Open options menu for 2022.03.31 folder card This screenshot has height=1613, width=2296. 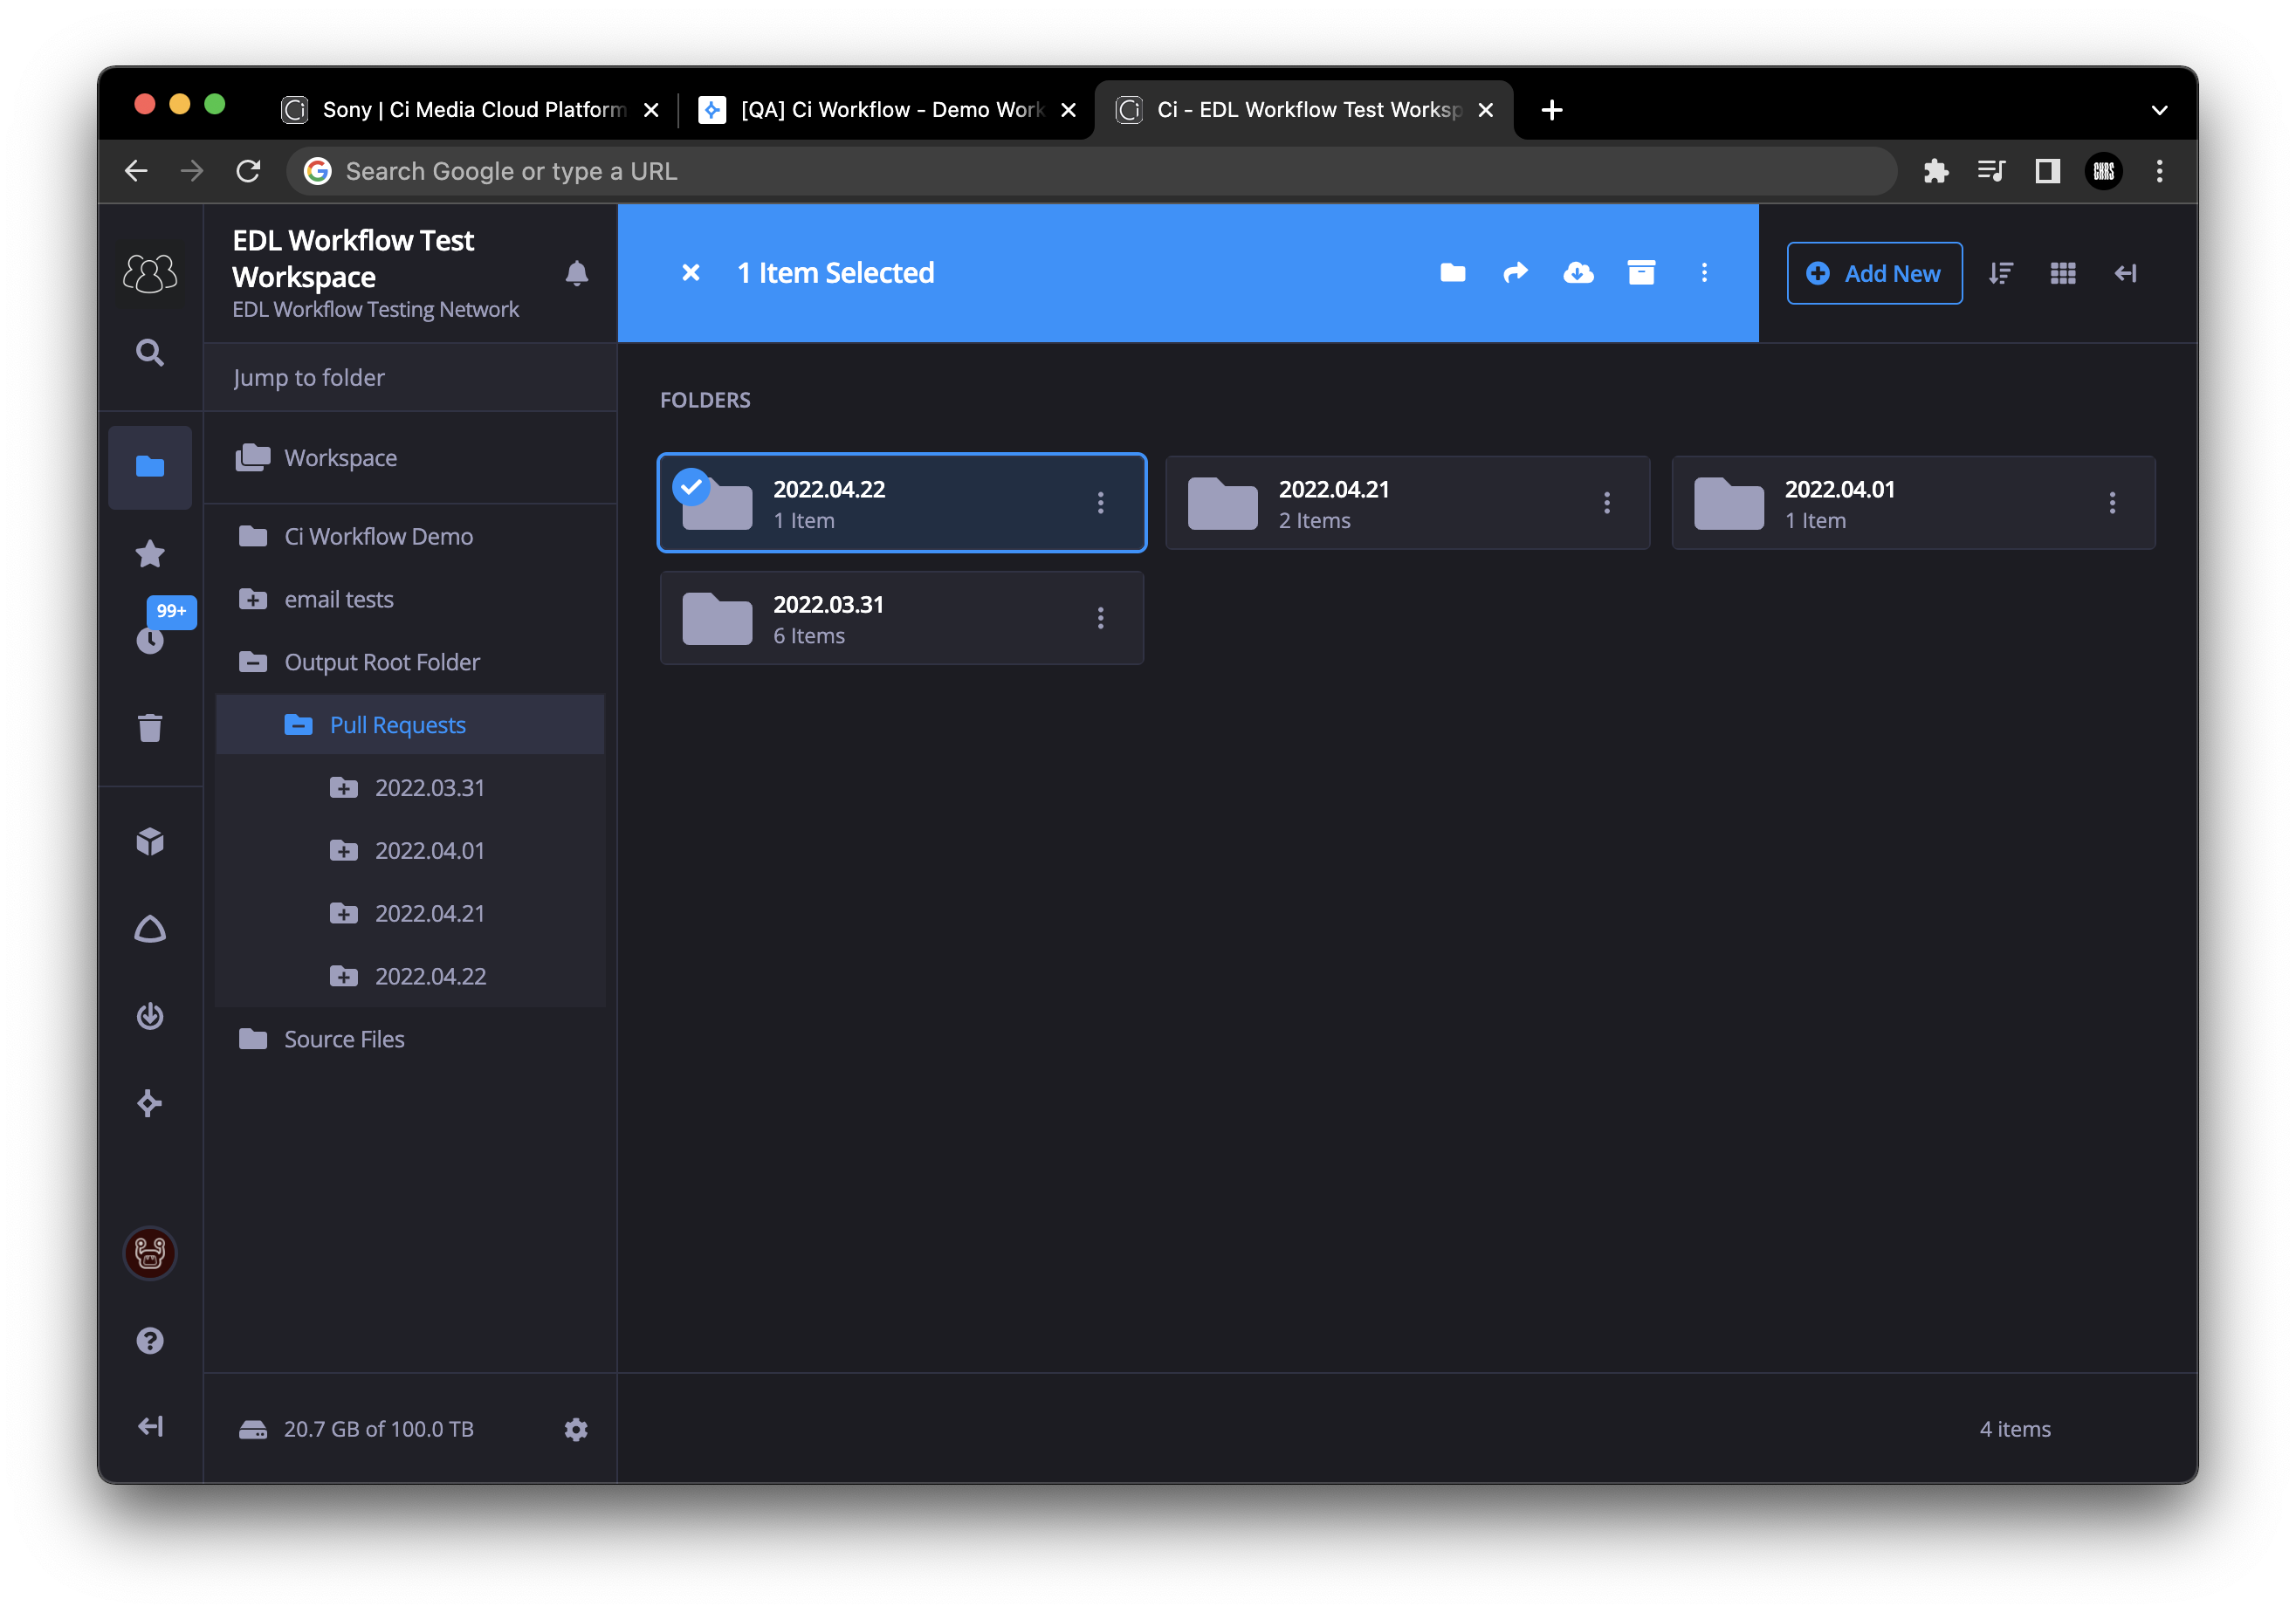[1100, 618]
